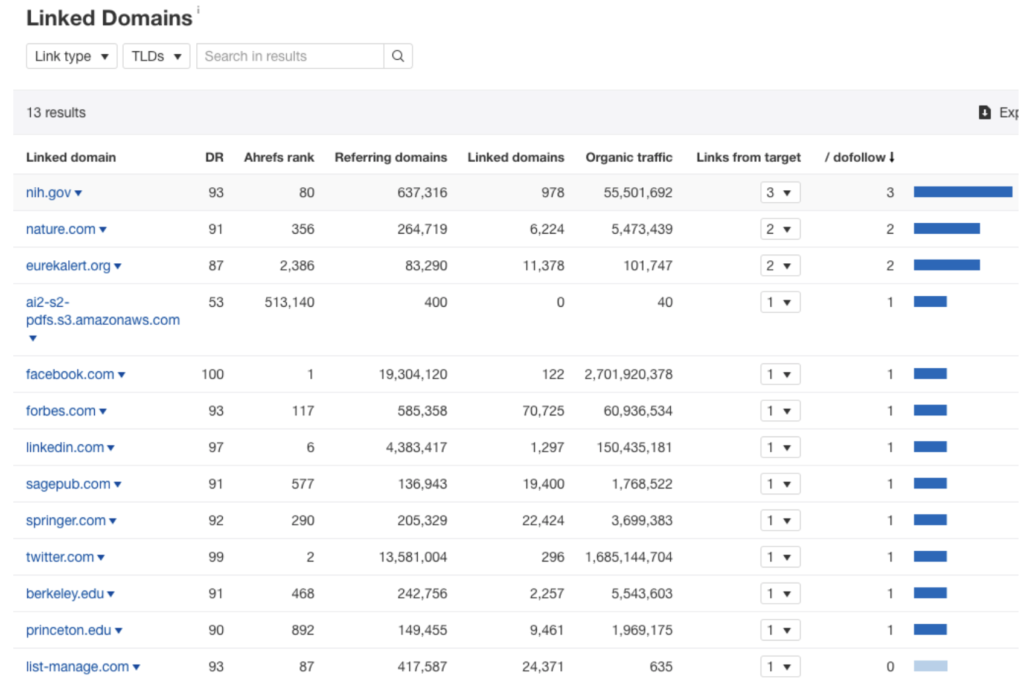
Task: Sort by the DR column header
Action: [x=214, y=157]
